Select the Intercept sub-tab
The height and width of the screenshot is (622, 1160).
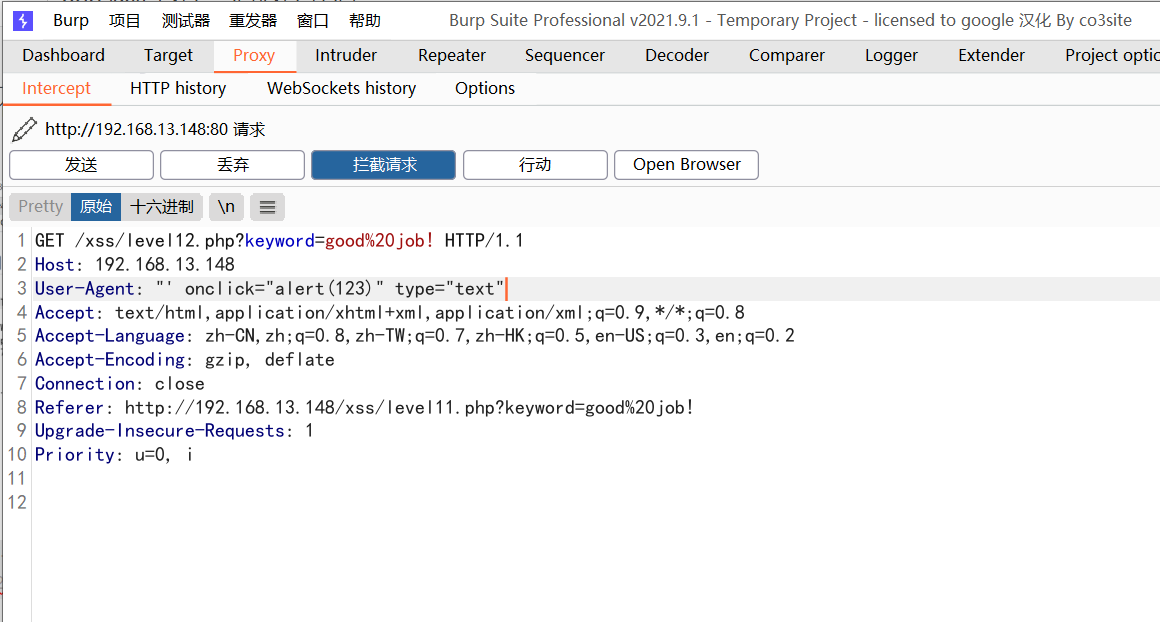(x=56, y=89)
